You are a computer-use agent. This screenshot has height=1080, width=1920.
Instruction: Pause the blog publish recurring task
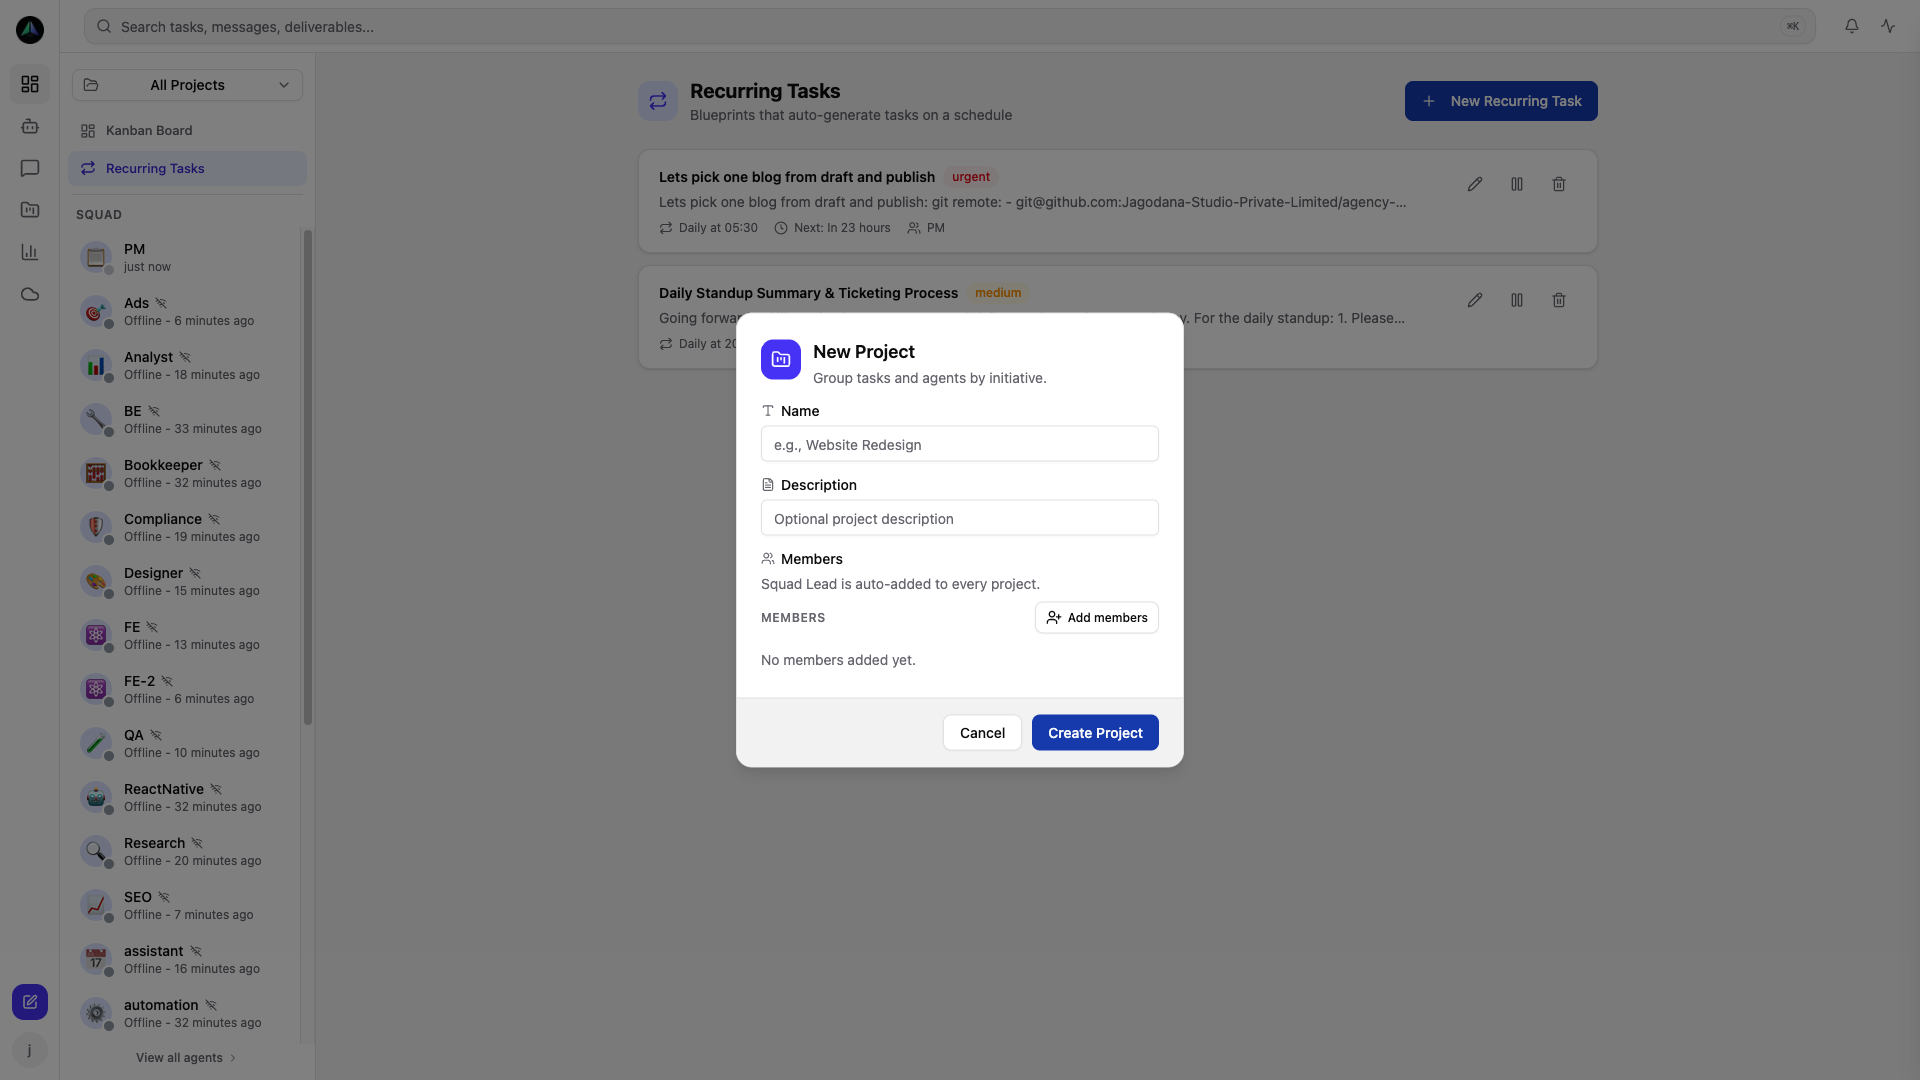click(x=1516, y=185)
